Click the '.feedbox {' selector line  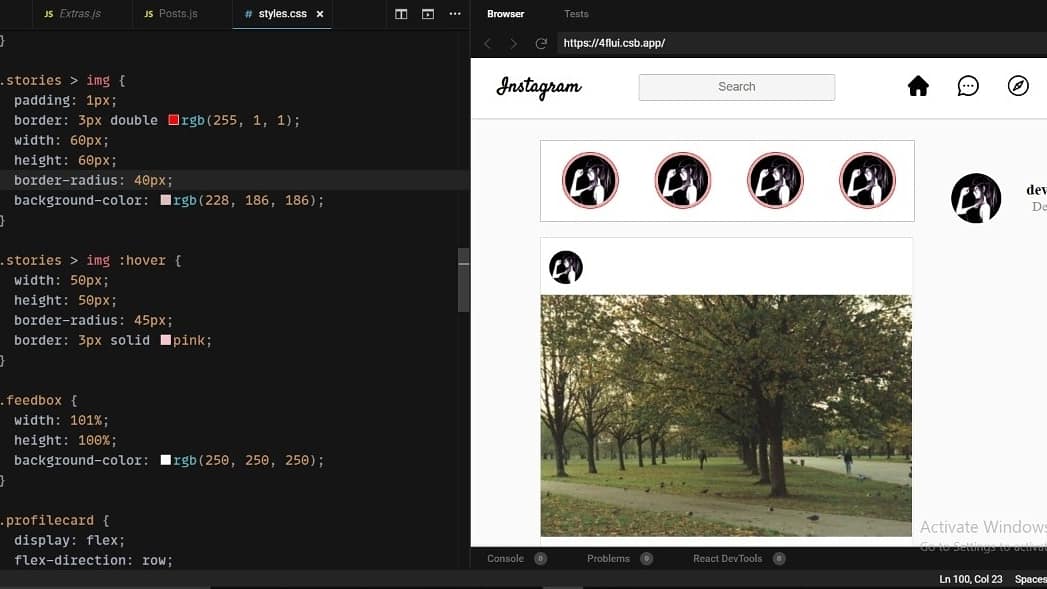(39, 401)
